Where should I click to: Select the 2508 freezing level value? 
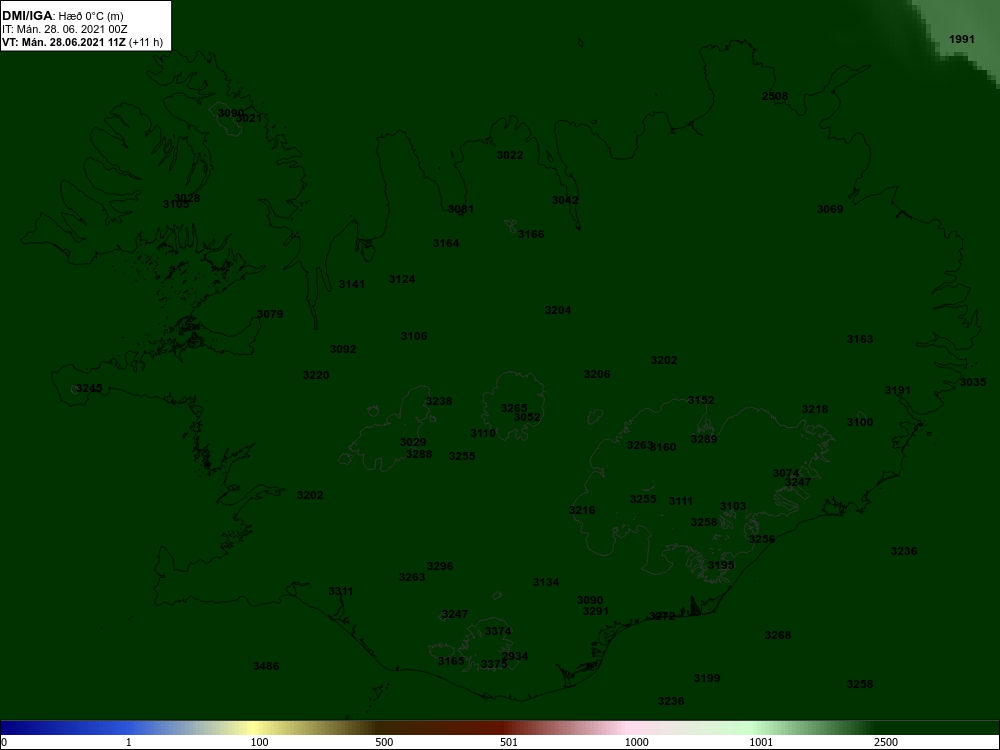pyautogui.click(x=775, y=96)
